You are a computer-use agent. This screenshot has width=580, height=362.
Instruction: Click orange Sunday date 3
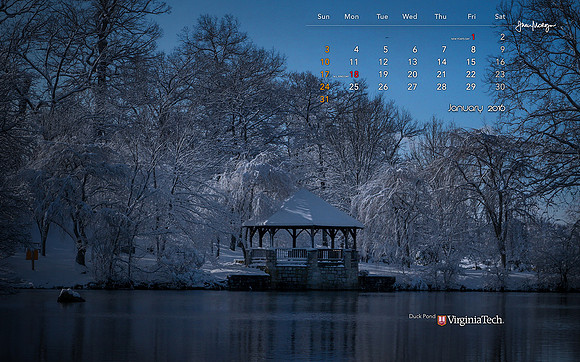tap(327, 49)
